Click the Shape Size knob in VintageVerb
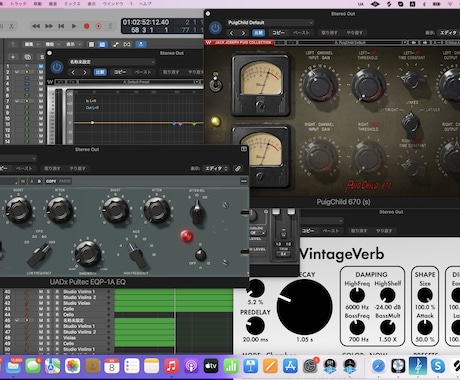The width and height of the screenshot is (460, 380). click(x=425, y=295)
